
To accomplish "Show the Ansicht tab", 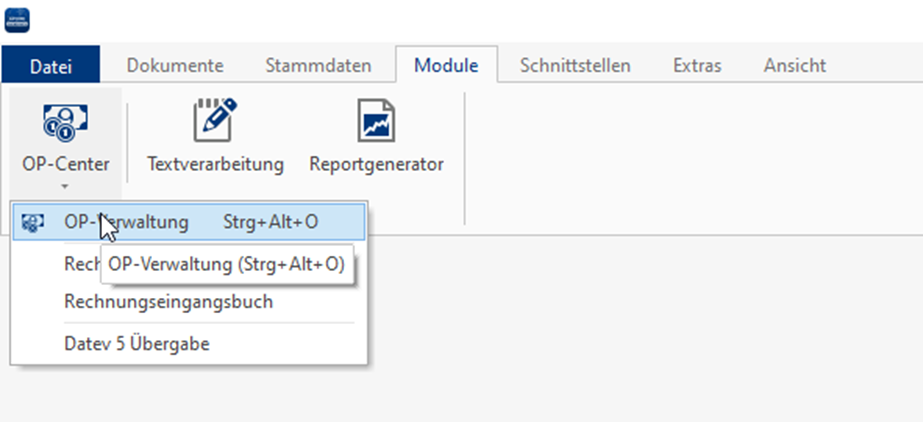I will (795, 66).
